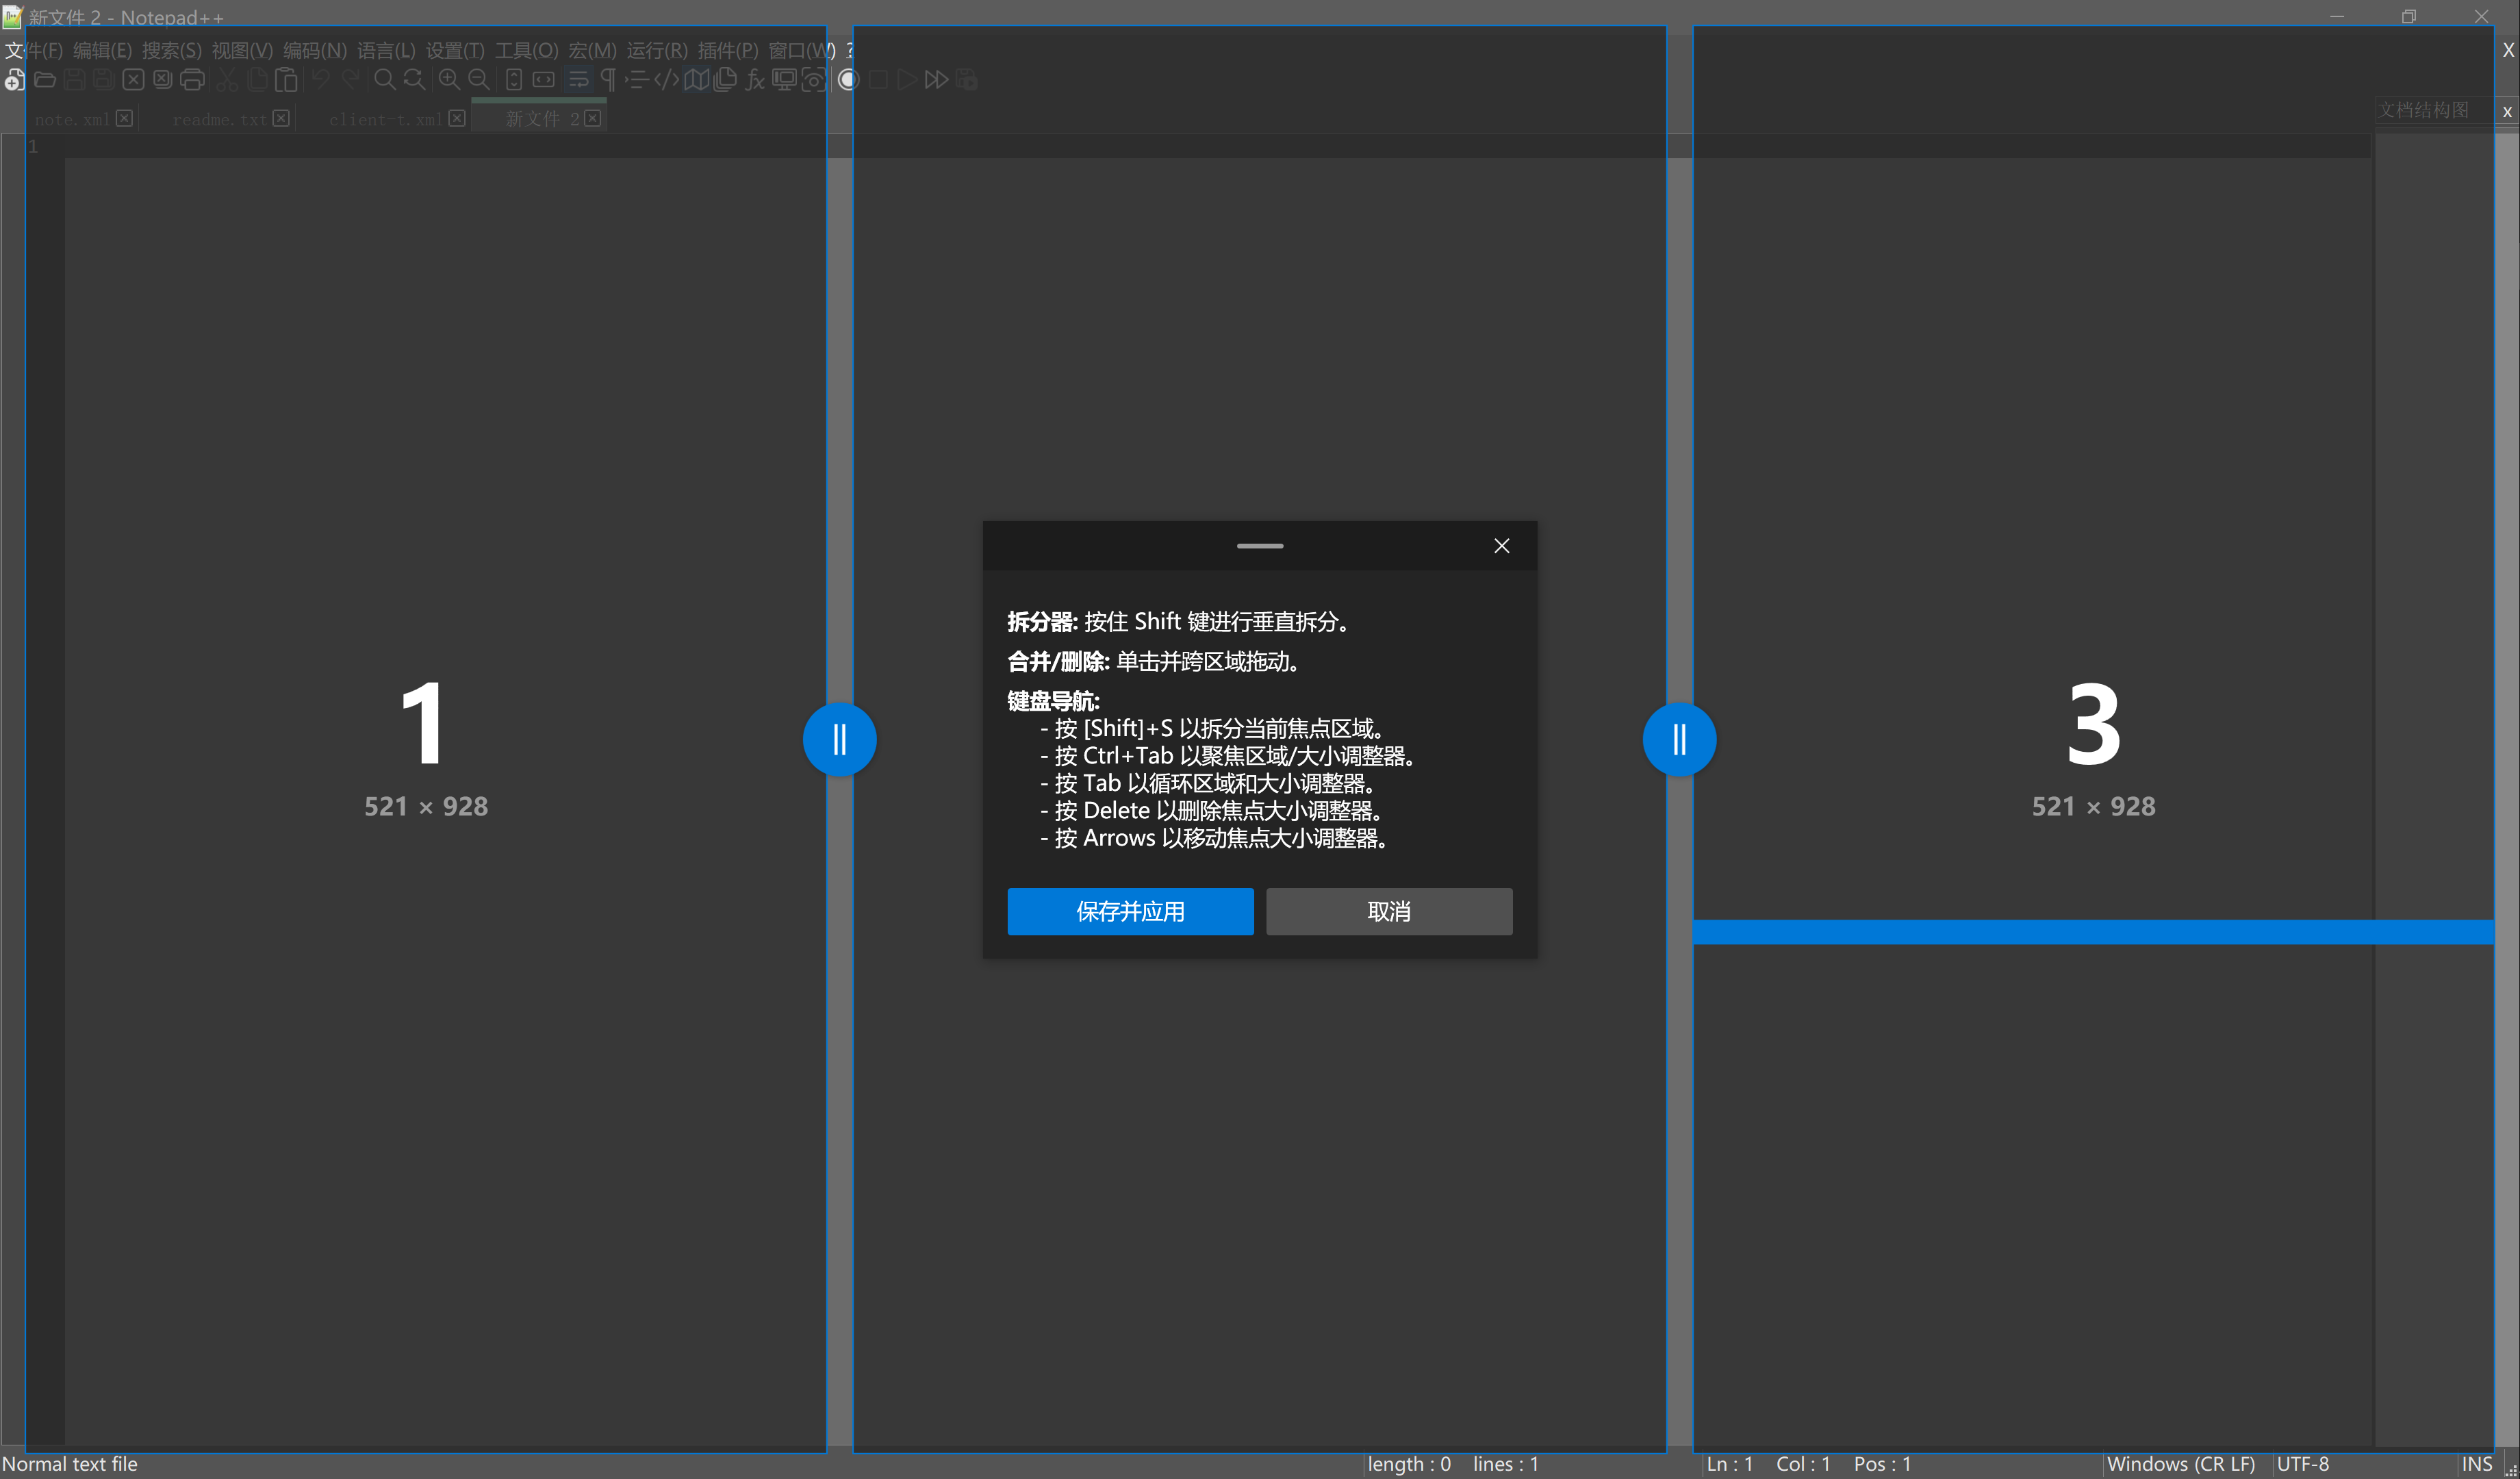Open the 设置(T) menu
The width and height of the screenshot is (2520, 1479).
(x=455, y=50)
